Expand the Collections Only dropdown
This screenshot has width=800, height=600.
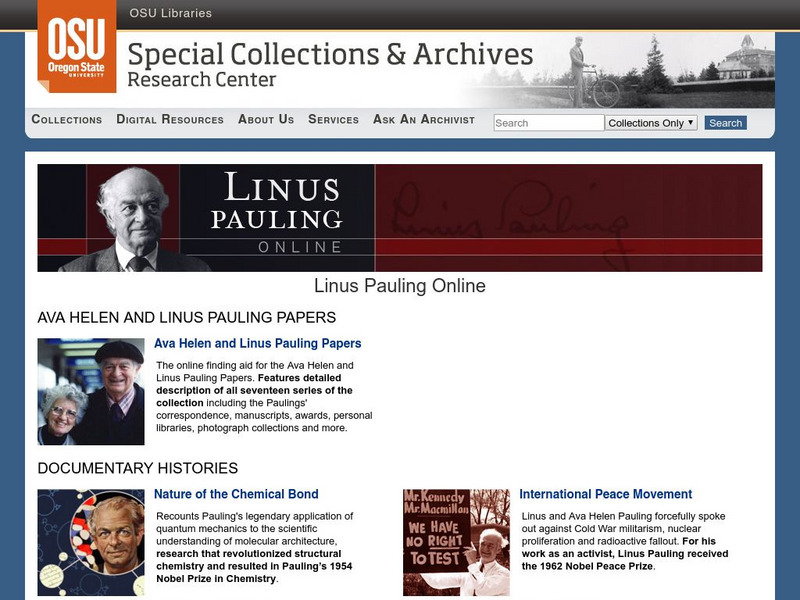point(652,123)
